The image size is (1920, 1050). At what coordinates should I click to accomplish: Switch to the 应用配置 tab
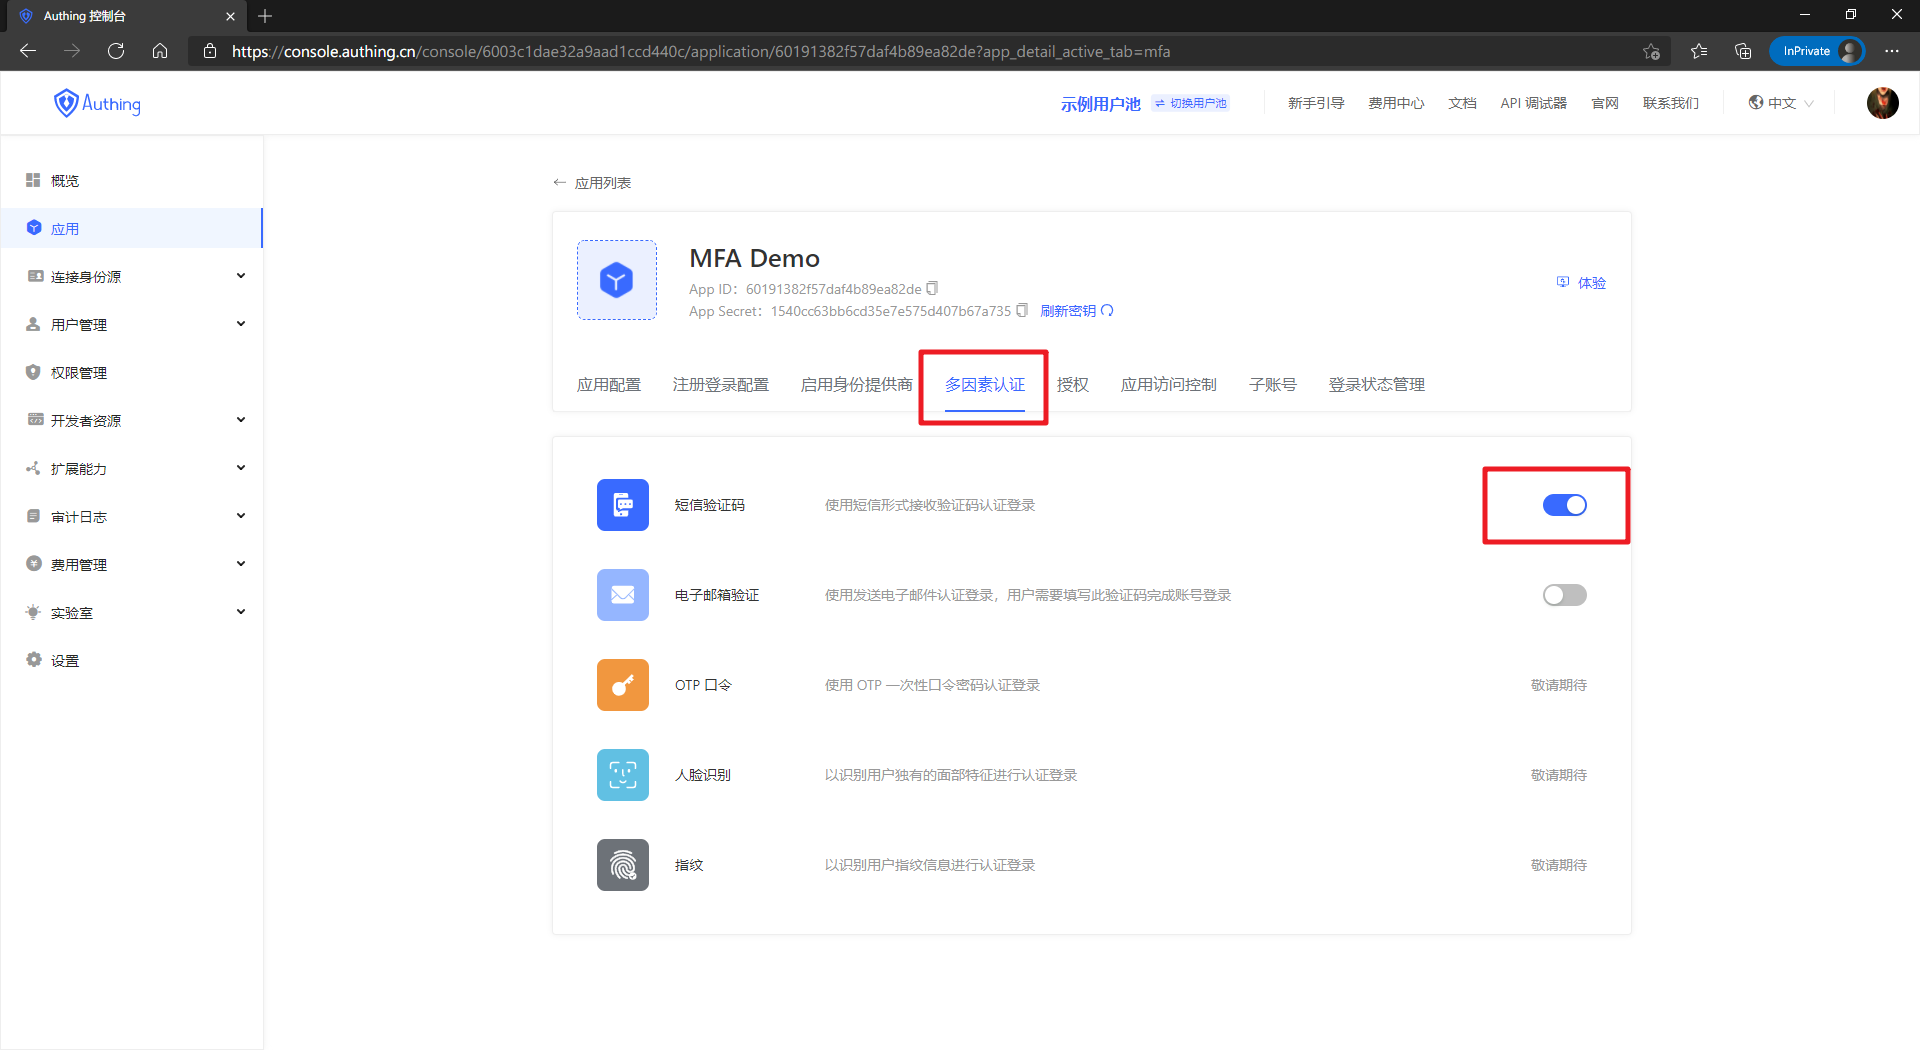click(x=608, y=385)
